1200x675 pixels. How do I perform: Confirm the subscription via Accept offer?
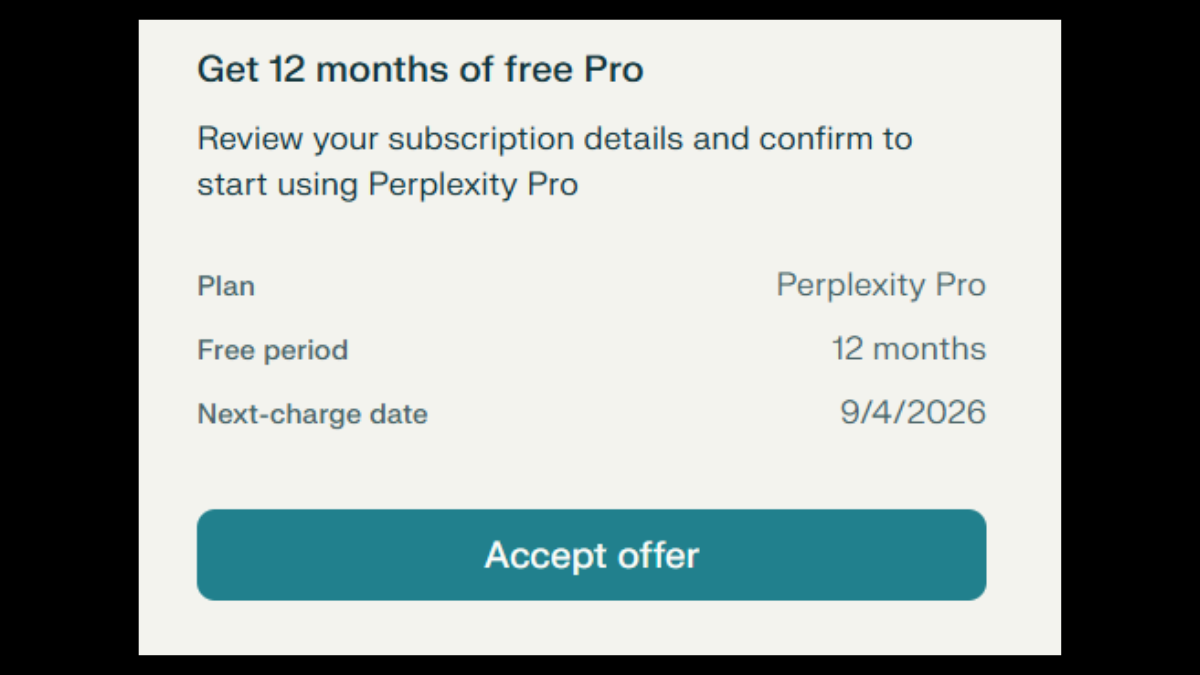coord(592,555)
